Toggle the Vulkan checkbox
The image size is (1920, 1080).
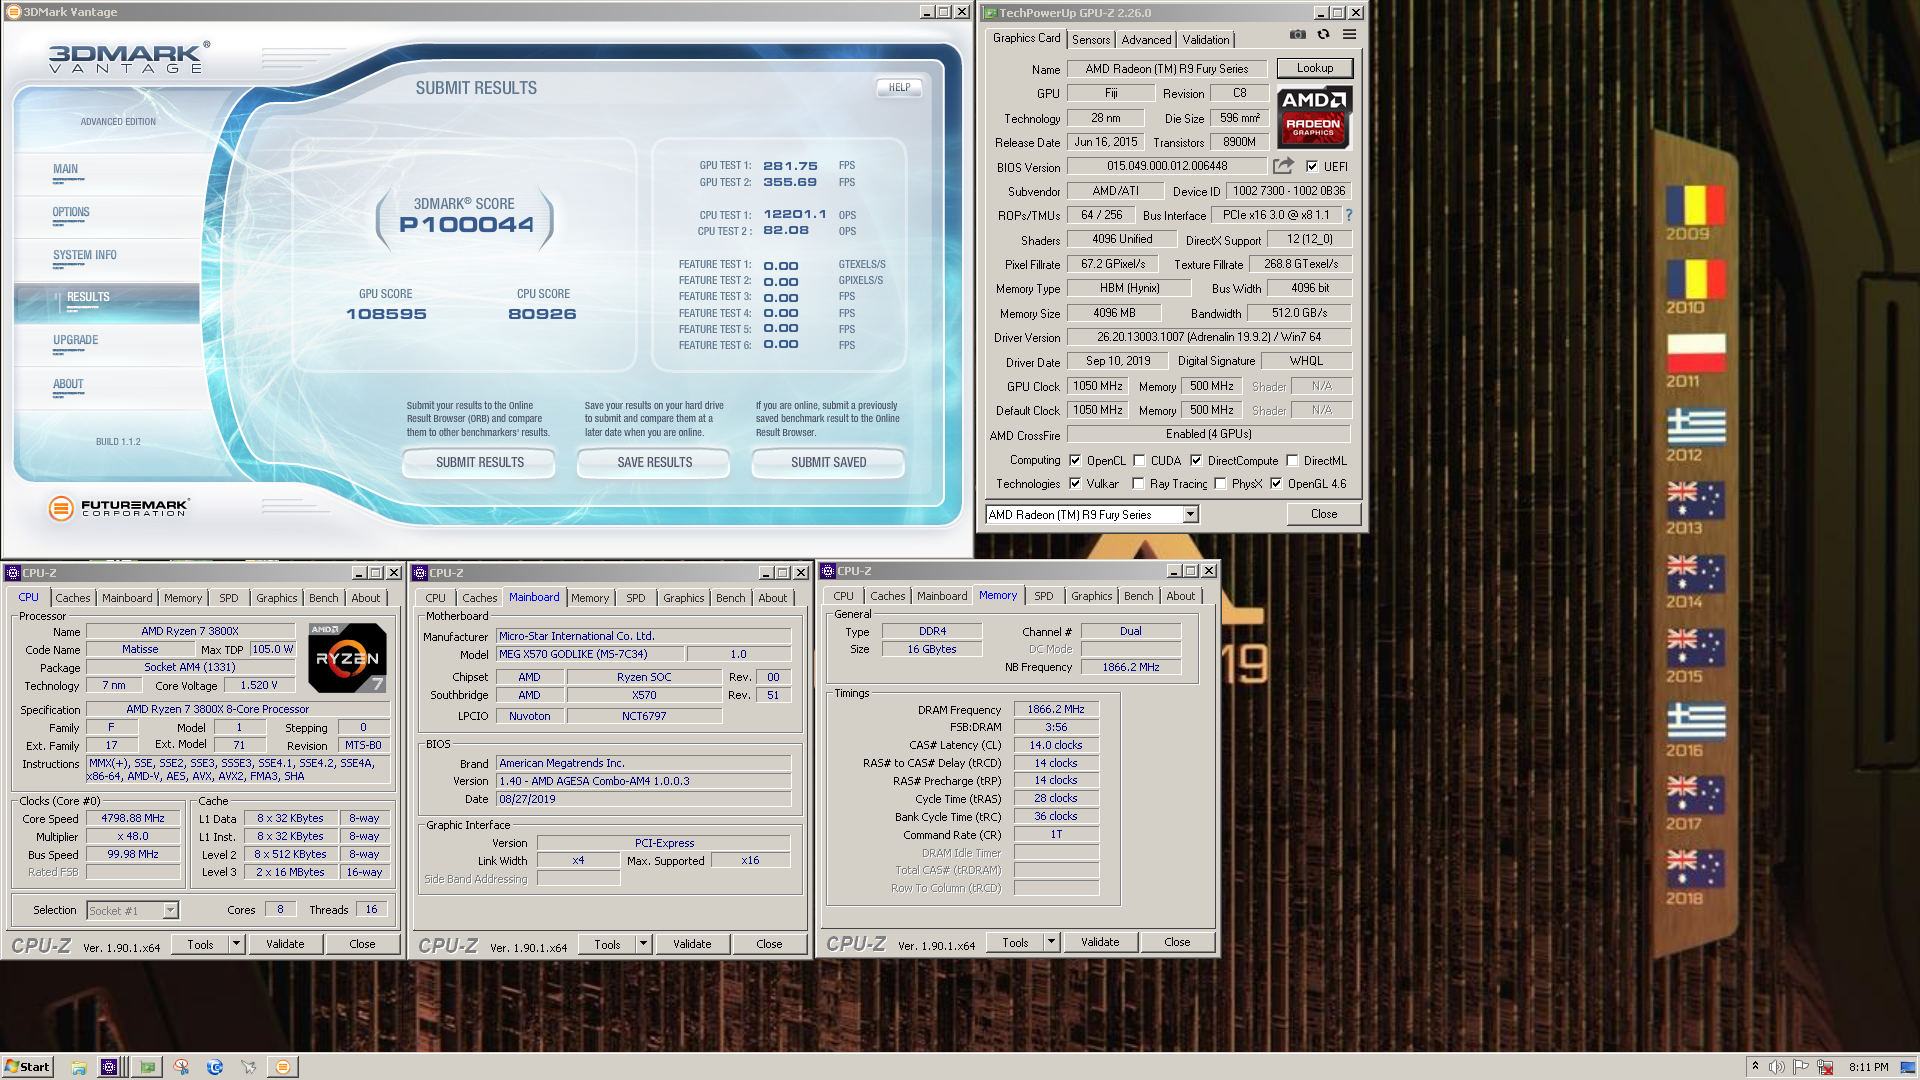[x=1075, y=484]
